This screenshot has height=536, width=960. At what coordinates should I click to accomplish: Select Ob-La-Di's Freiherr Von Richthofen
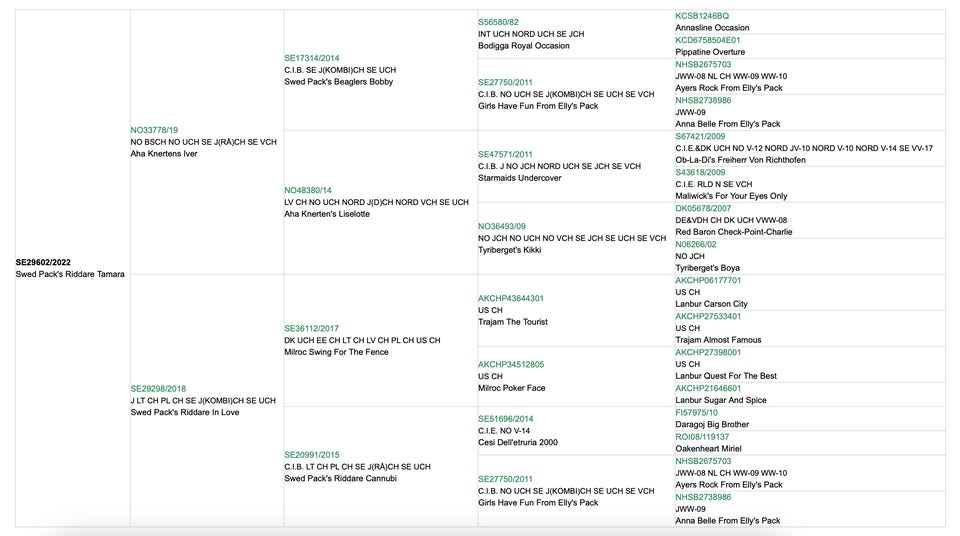(741, 160)
